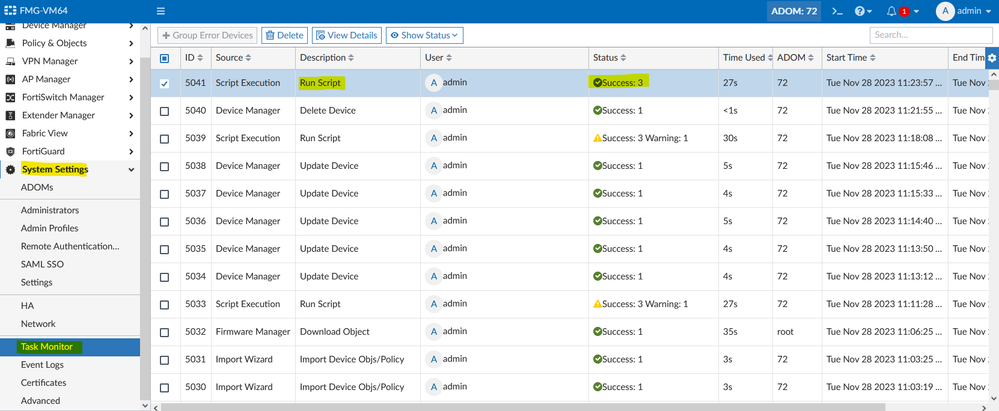Screen dimensions: 999x411
Task: Click the Delete button
Action: [x=284, y=35]
